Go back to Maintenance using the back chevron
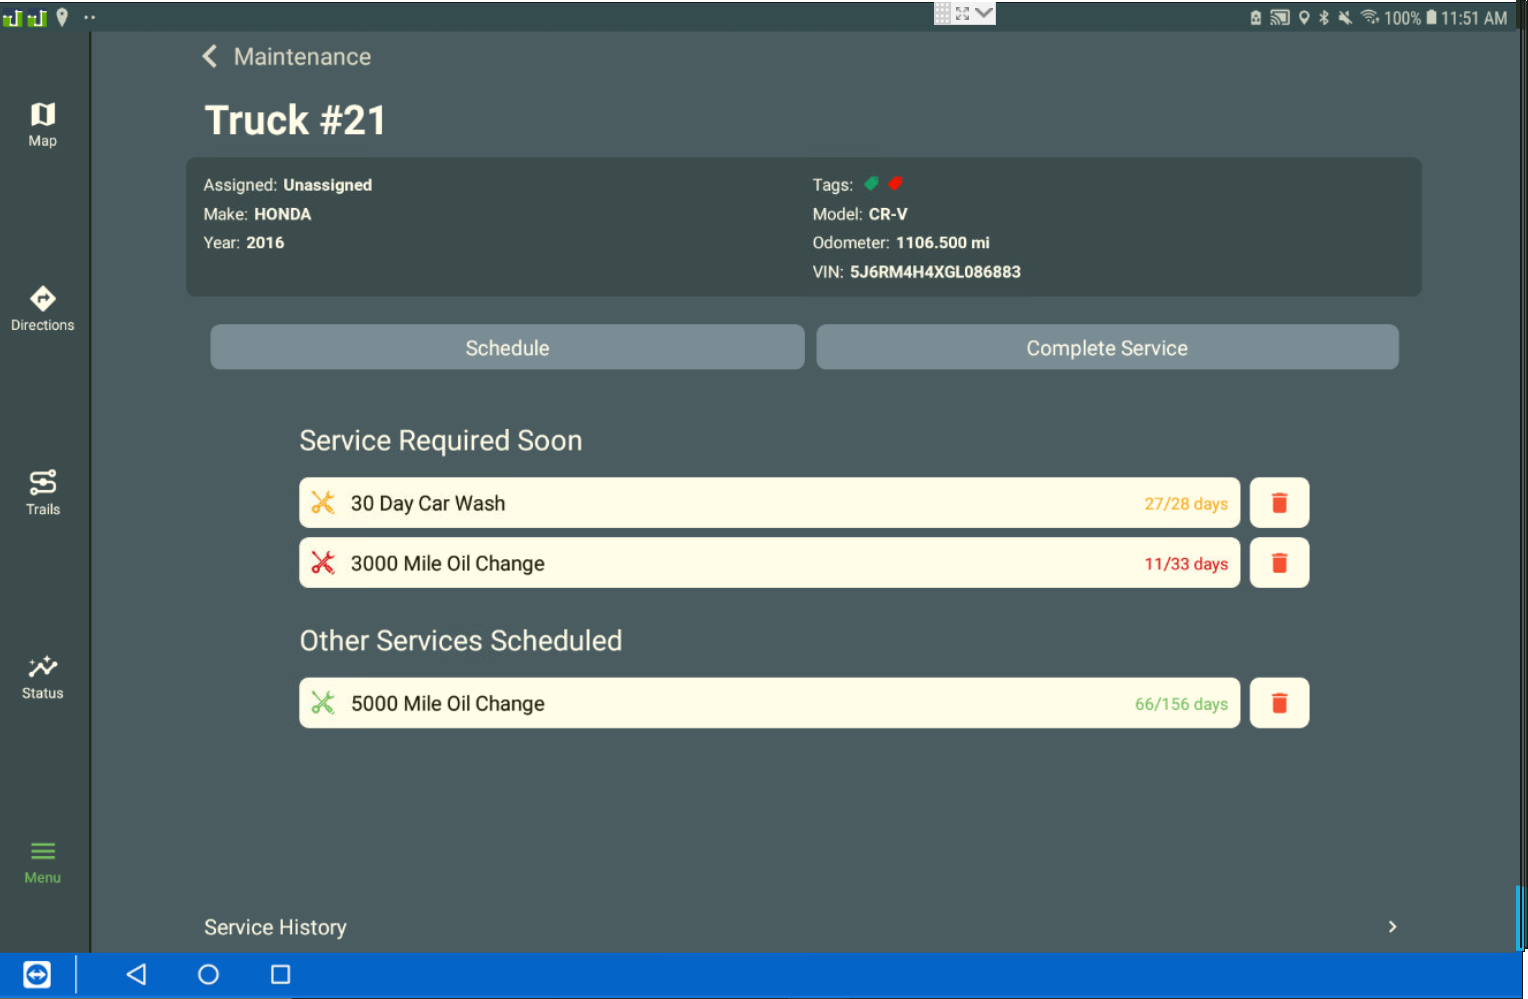1528x999 pixels. point(210,57)
